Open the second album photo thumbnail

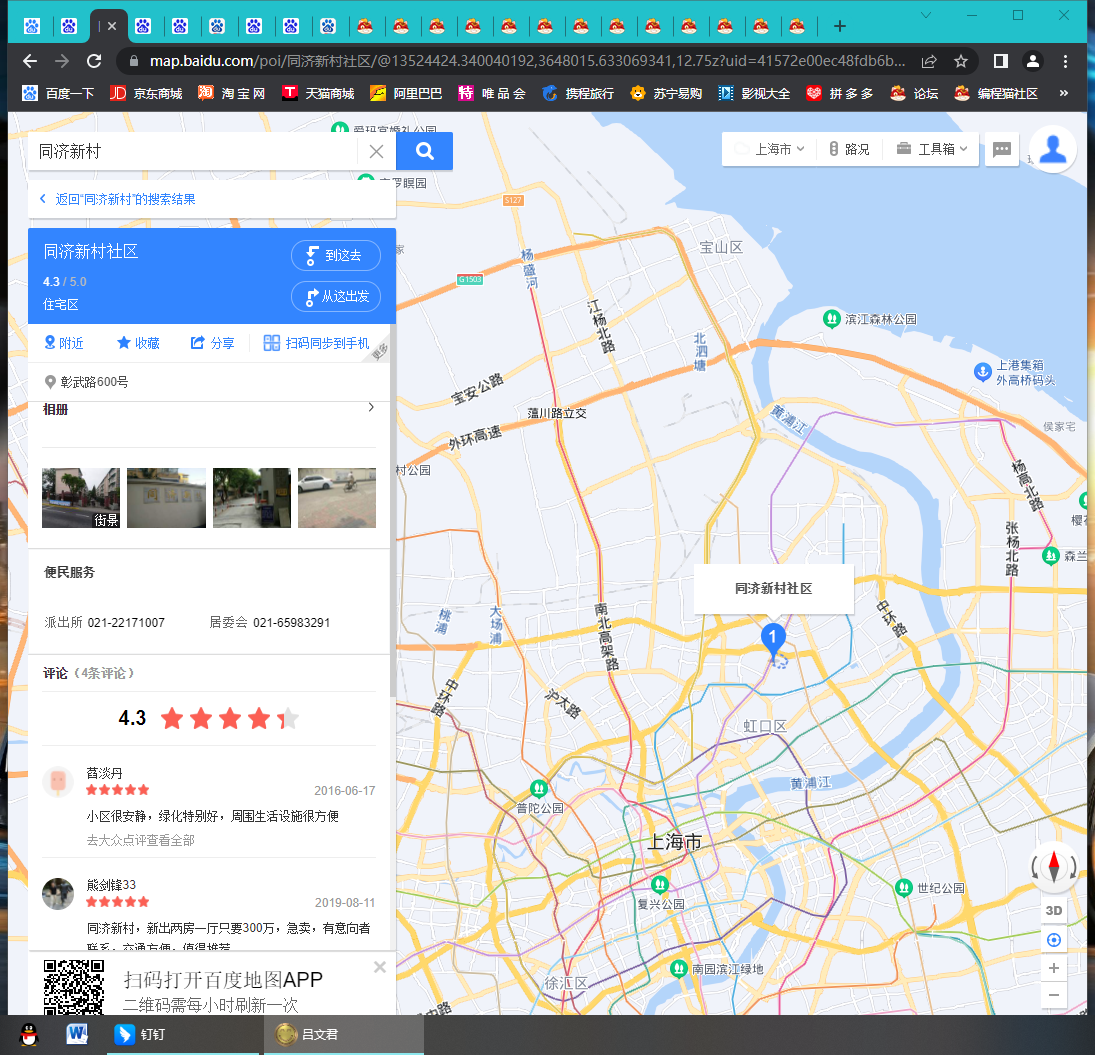click(x=166, y=498)
